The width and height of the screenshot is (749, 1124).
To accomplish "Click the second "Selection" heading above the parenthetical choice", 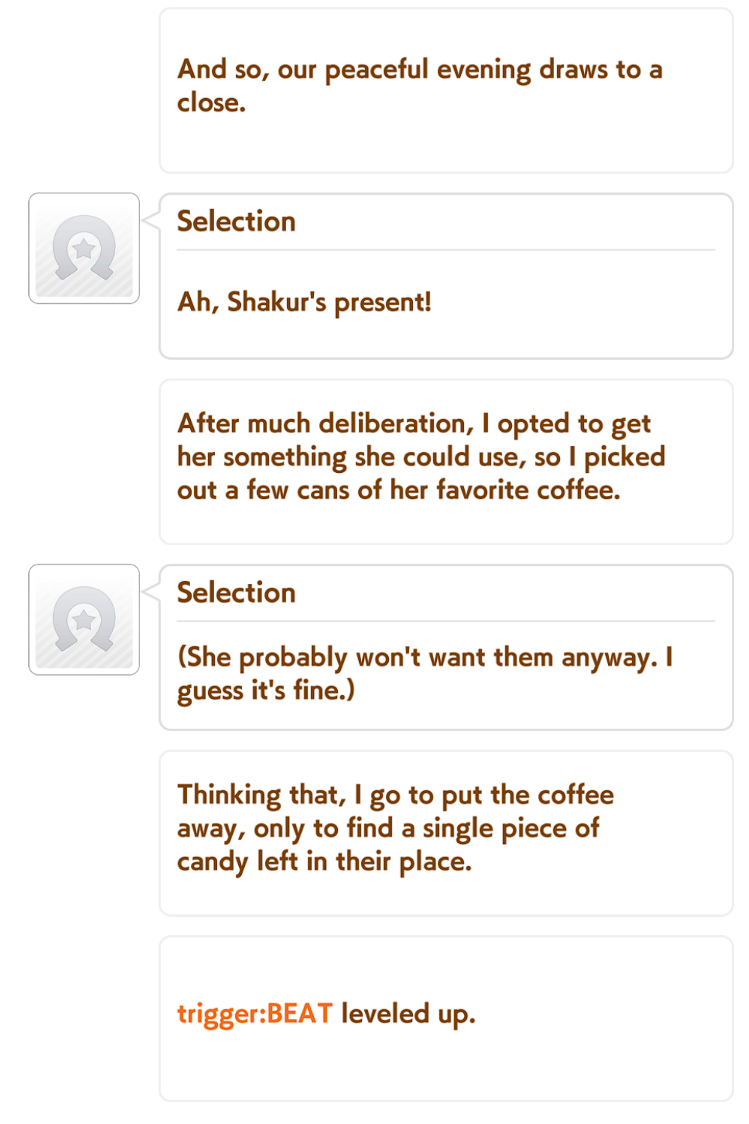I will pos(237,592).
